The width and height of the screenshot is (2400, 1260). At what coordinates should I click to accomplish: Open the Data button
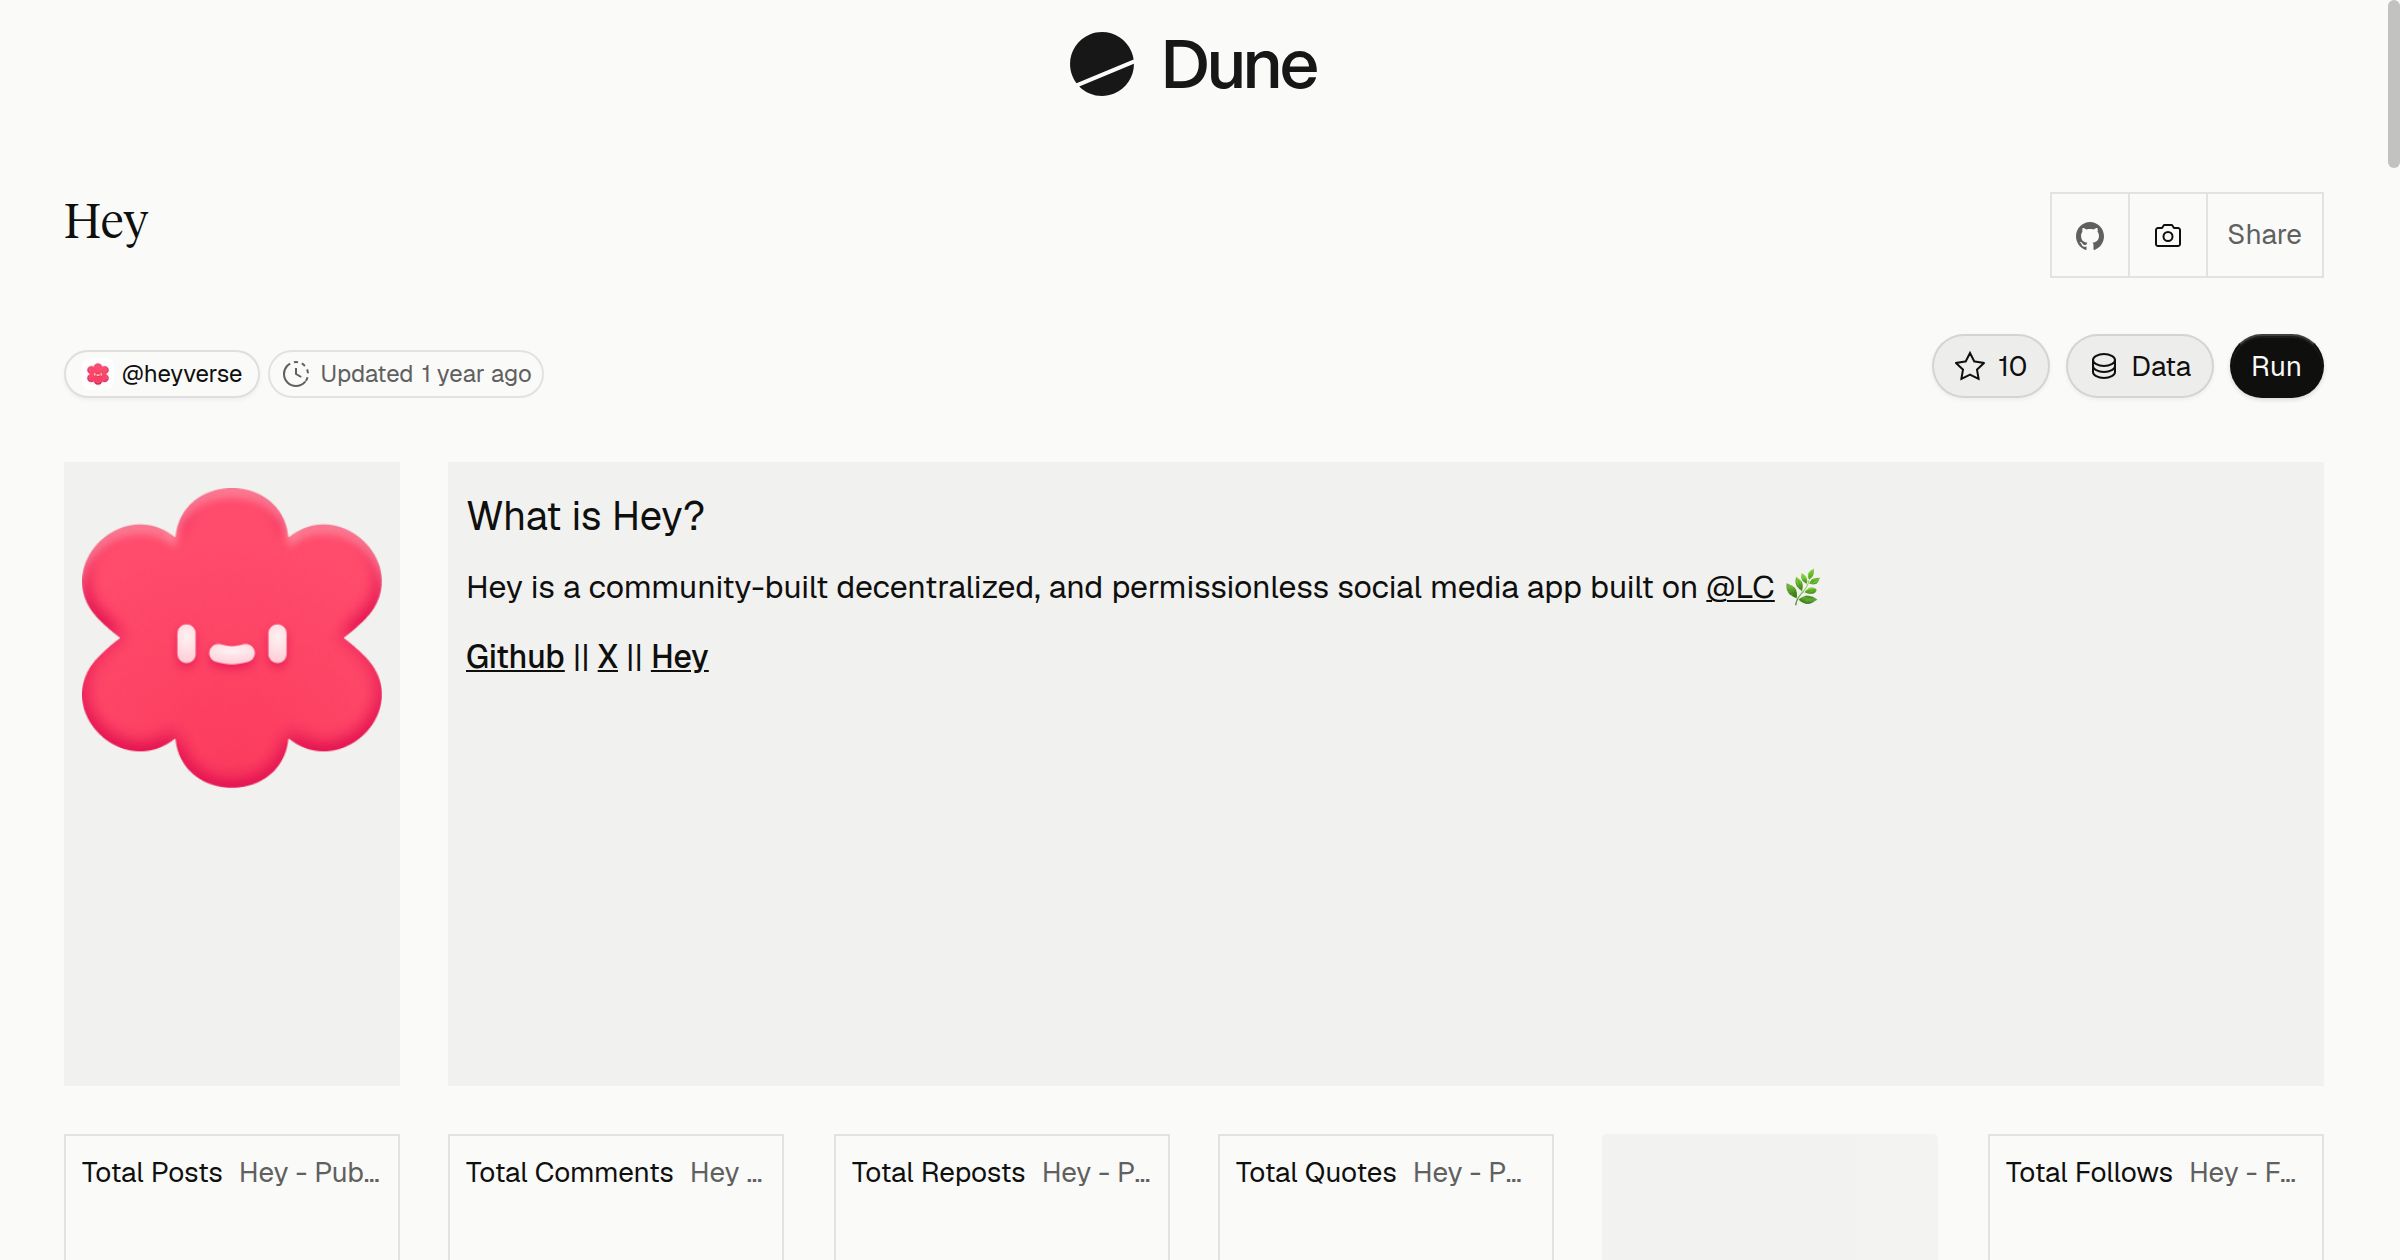click(2140, 366)
